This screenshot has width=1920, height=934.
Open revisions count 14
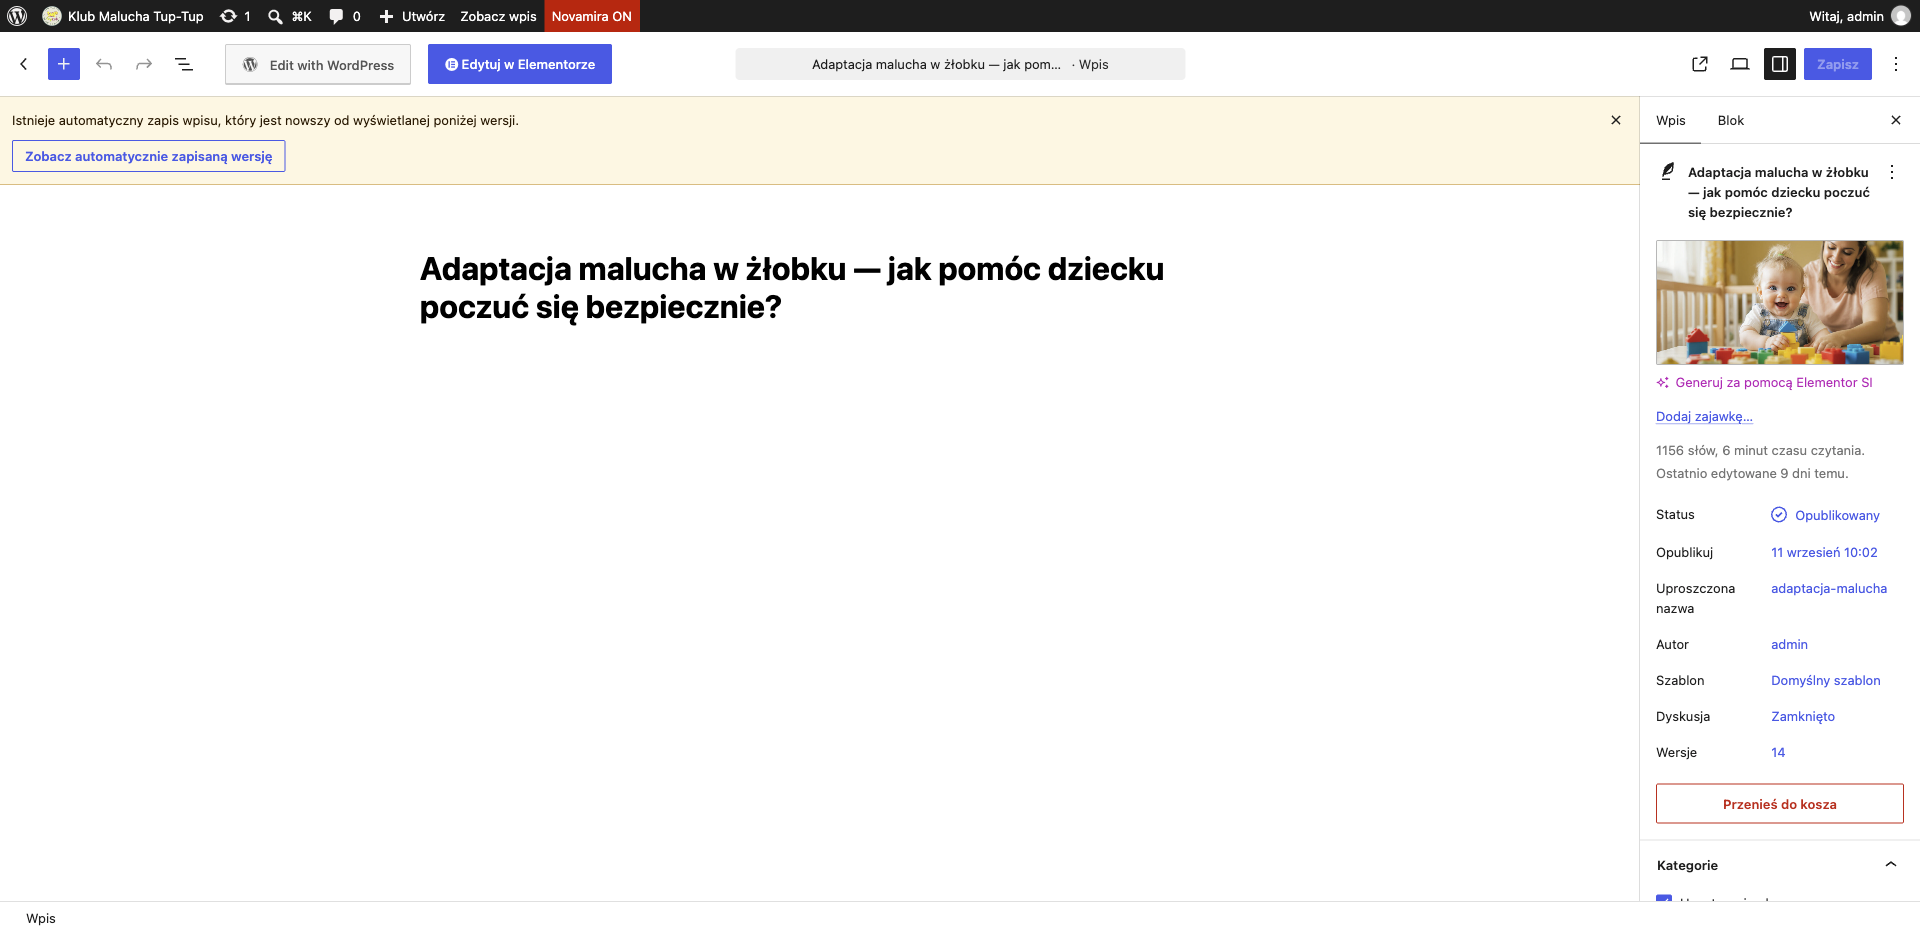[1778, 753]
